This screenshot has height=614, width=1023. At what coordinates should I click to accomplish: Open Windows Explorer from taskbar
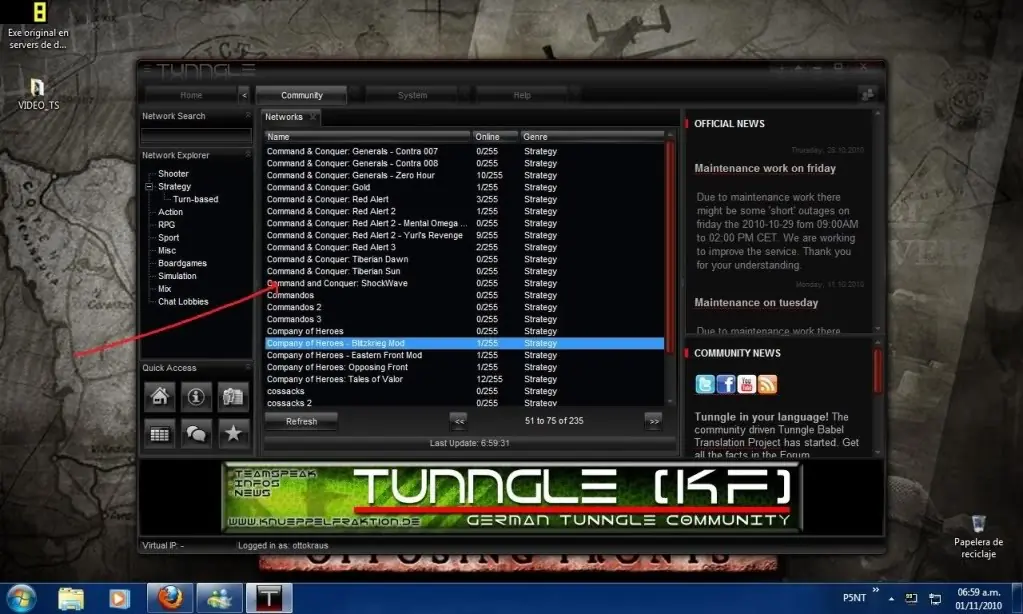[x=70, y=598]
